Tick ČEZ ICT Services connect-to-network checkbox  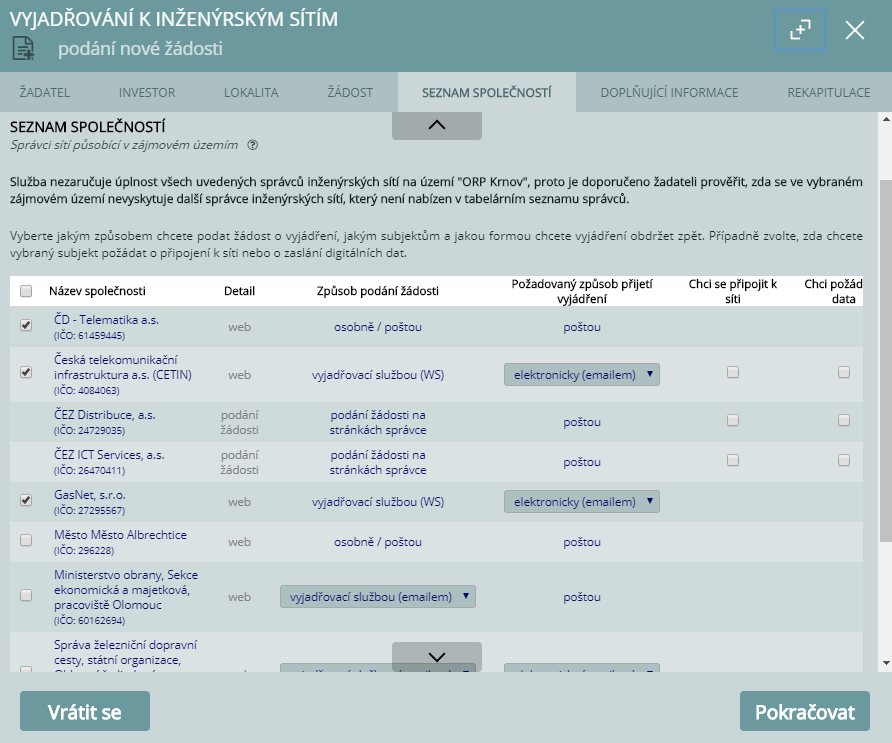coord(733,460)
